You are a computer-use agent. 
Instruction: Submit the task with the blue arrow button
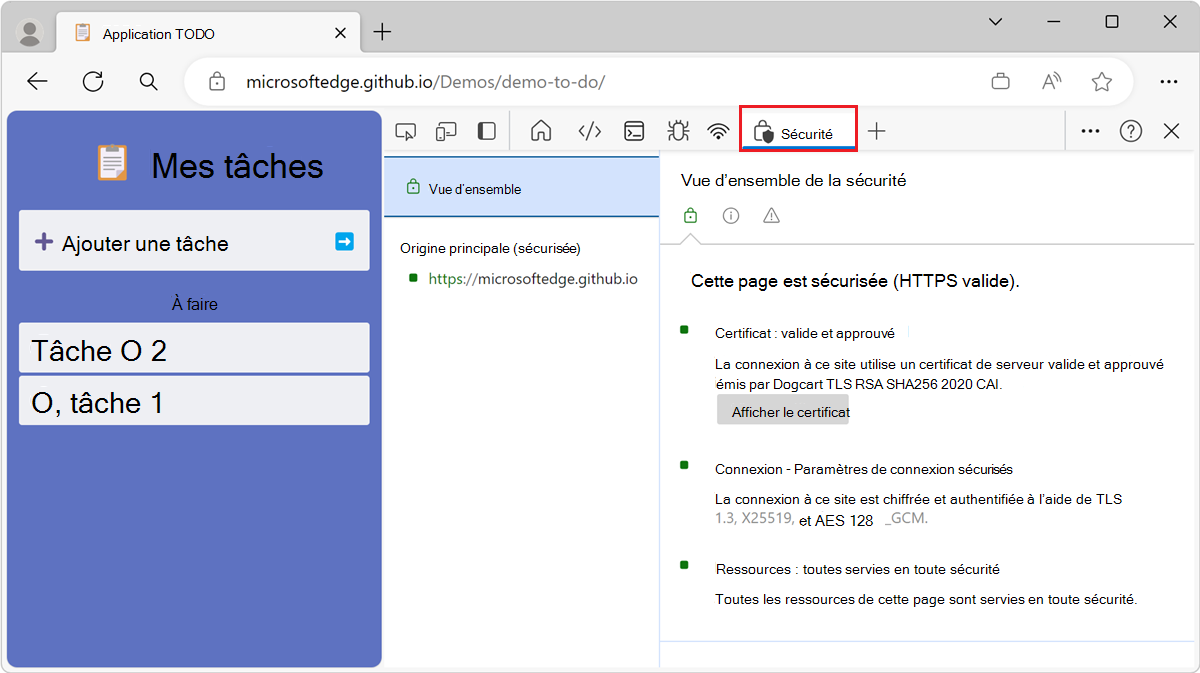[x=344, y=241]
